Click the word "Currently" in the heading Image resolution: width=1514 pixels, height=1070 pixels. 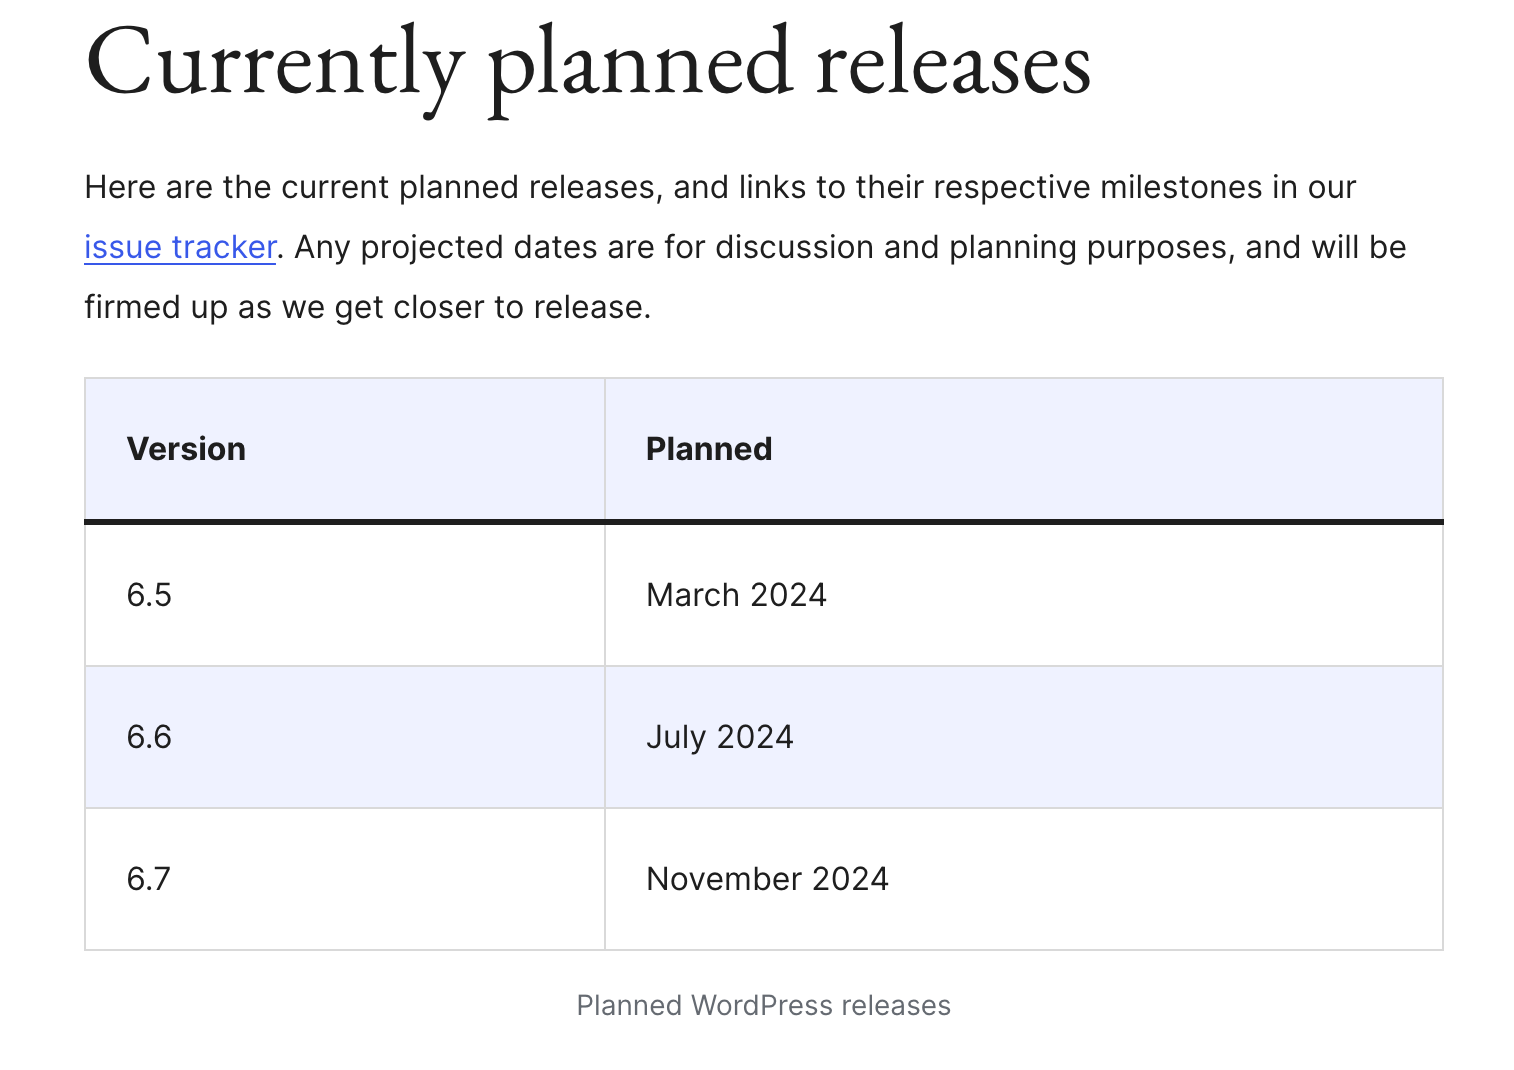click(x=274, y=64)
